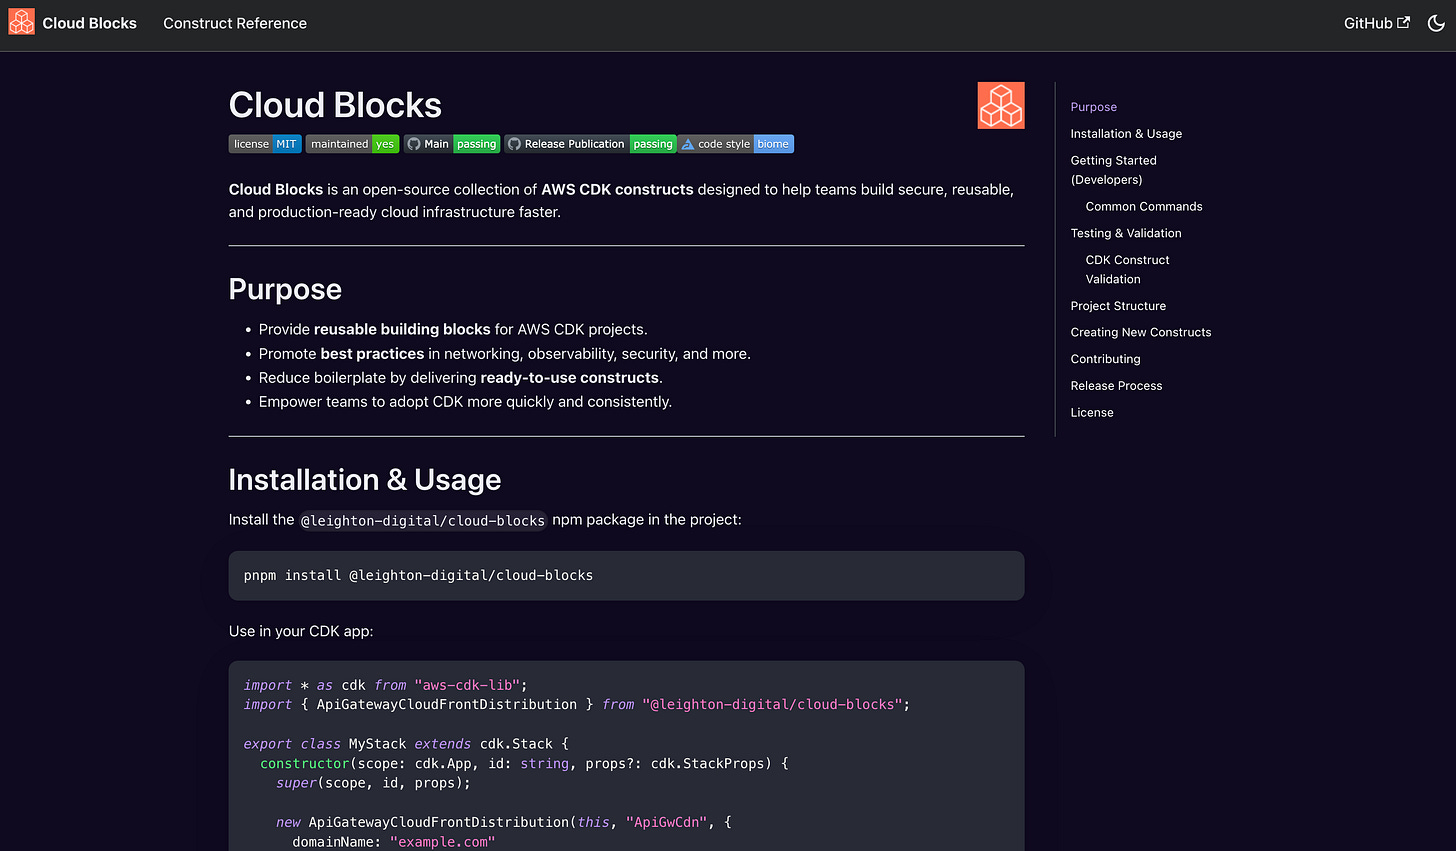Open Construct Reference in the navbar
Image resolution: width=1456 pixels, height=851 pixels.
pos(235,23)
